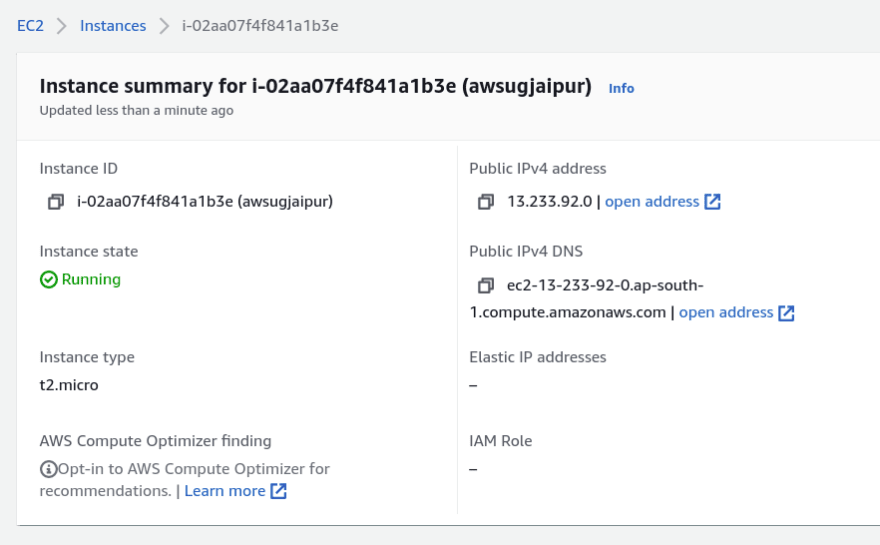Open the Info link beside instance summary
This screenshot has height=545, width=880.
tap(621, 88)
